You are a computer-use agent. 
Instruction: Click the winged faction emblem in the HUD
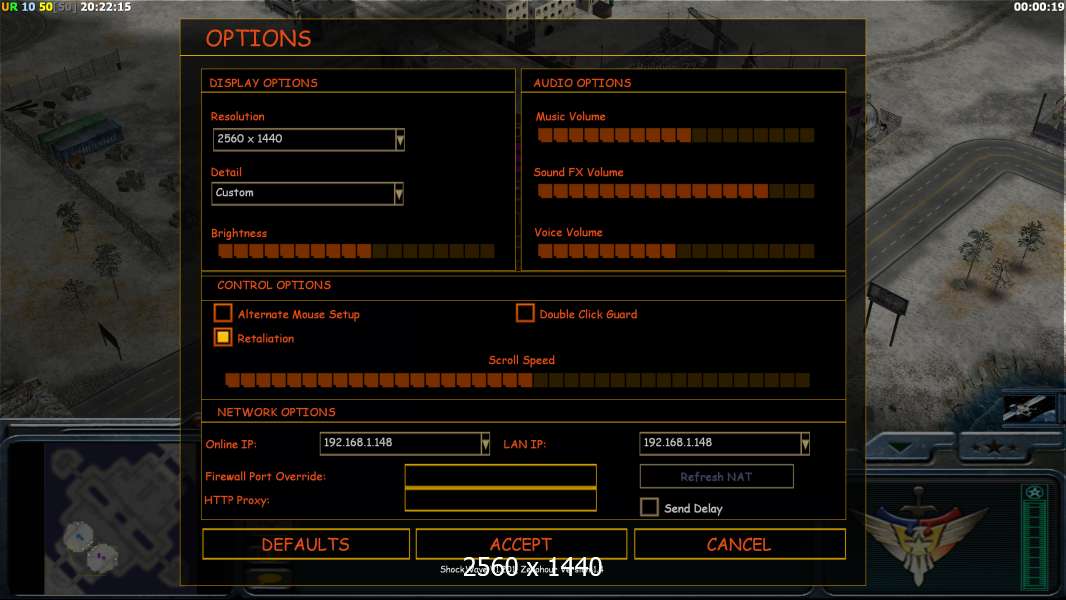[x=919, y=537]
